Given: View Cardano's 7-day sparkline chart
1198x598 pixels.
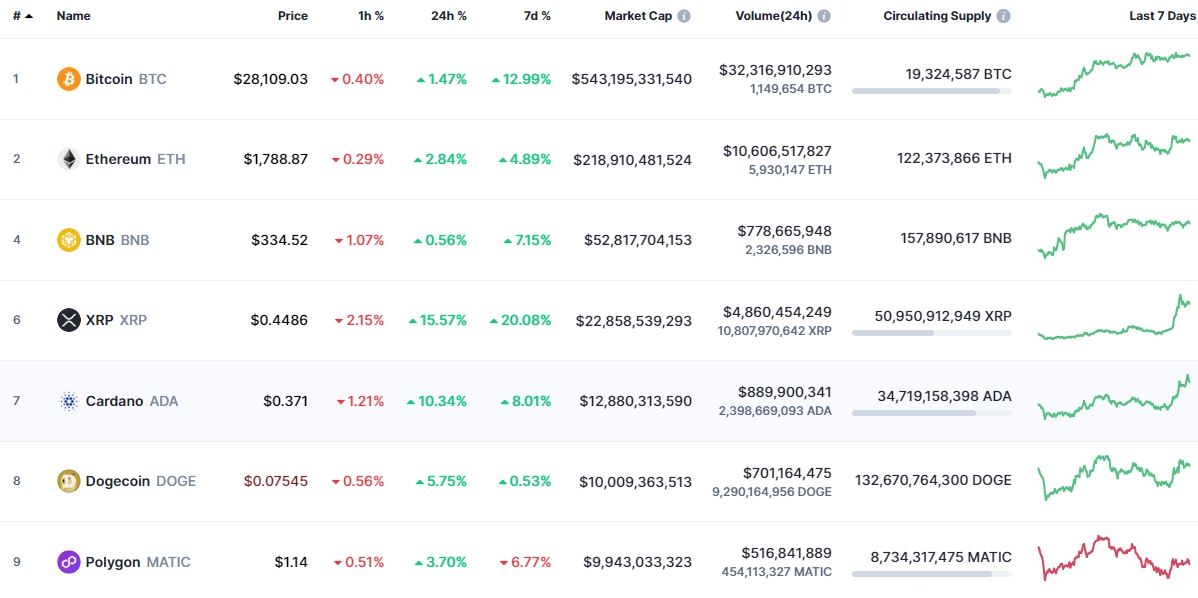Looking at the screenshot, I should click(x=1114, y=397).
